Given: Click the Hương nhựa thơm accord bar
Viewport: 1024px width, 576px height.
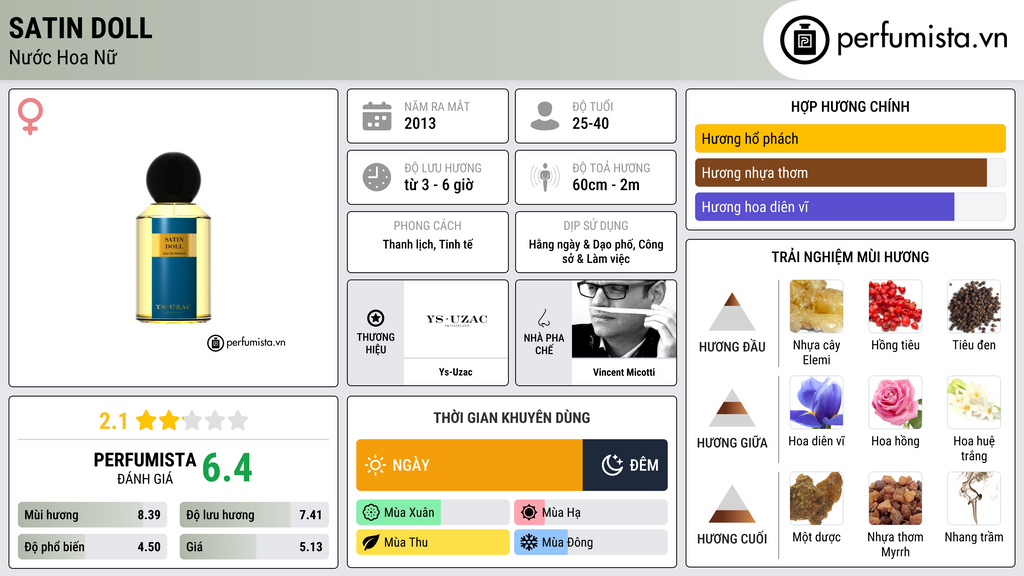Looking at the screenshot, I should pyautogui.click(x=850, y=172).
